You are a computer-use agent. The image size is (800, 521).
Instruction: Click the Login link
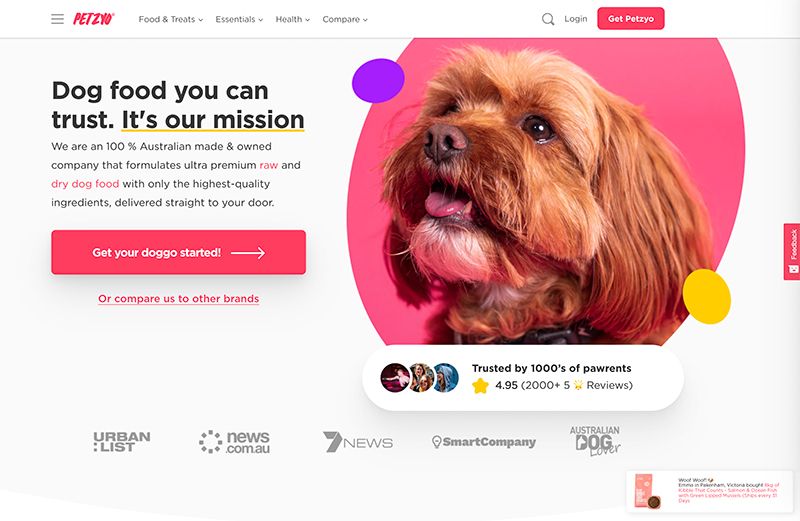click(x=576, y=19)
